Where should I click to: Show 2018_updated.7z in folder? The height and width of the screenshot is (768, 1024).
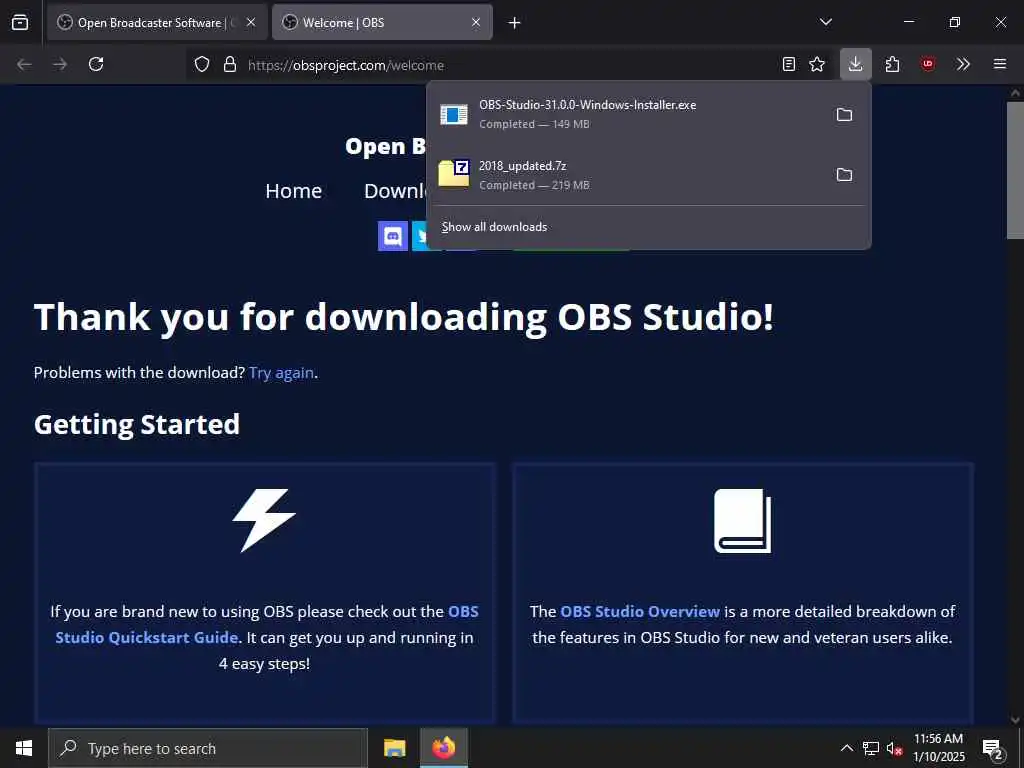tap(844, 174)
